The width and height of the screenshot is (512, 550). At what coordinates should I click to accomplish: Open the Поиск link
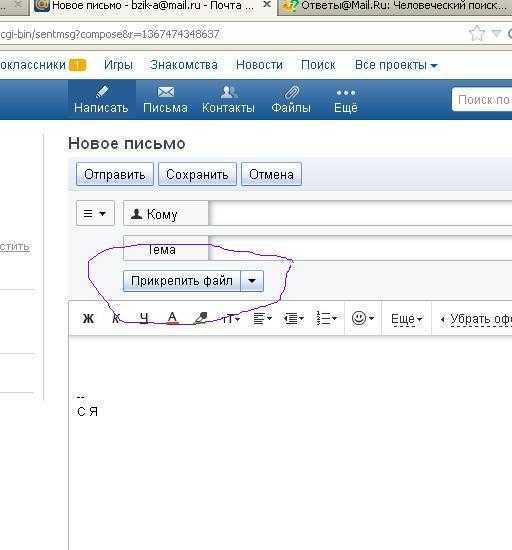[318, 65]
